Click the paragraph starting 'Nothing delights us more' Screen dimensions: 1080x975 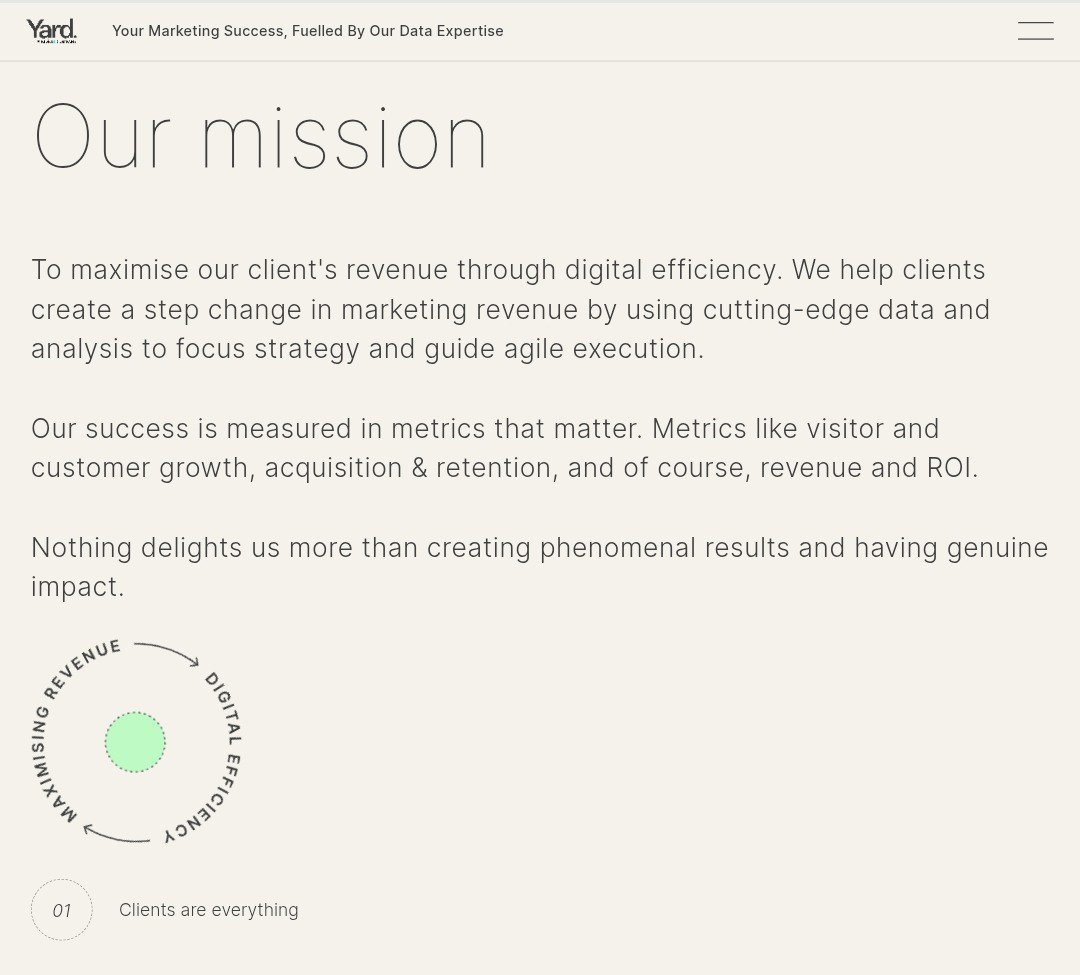click(x=539, y=567)
